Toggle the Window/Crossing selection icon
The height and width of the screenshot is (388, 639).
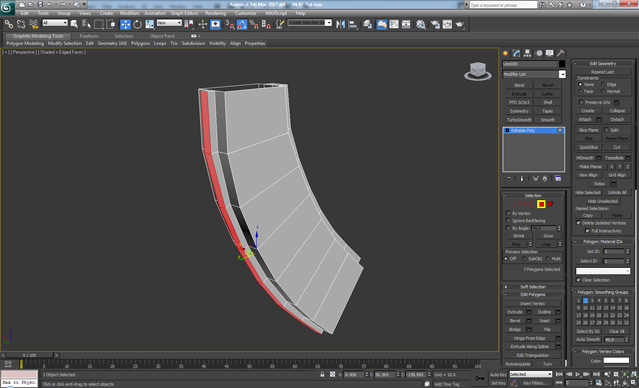111,24
